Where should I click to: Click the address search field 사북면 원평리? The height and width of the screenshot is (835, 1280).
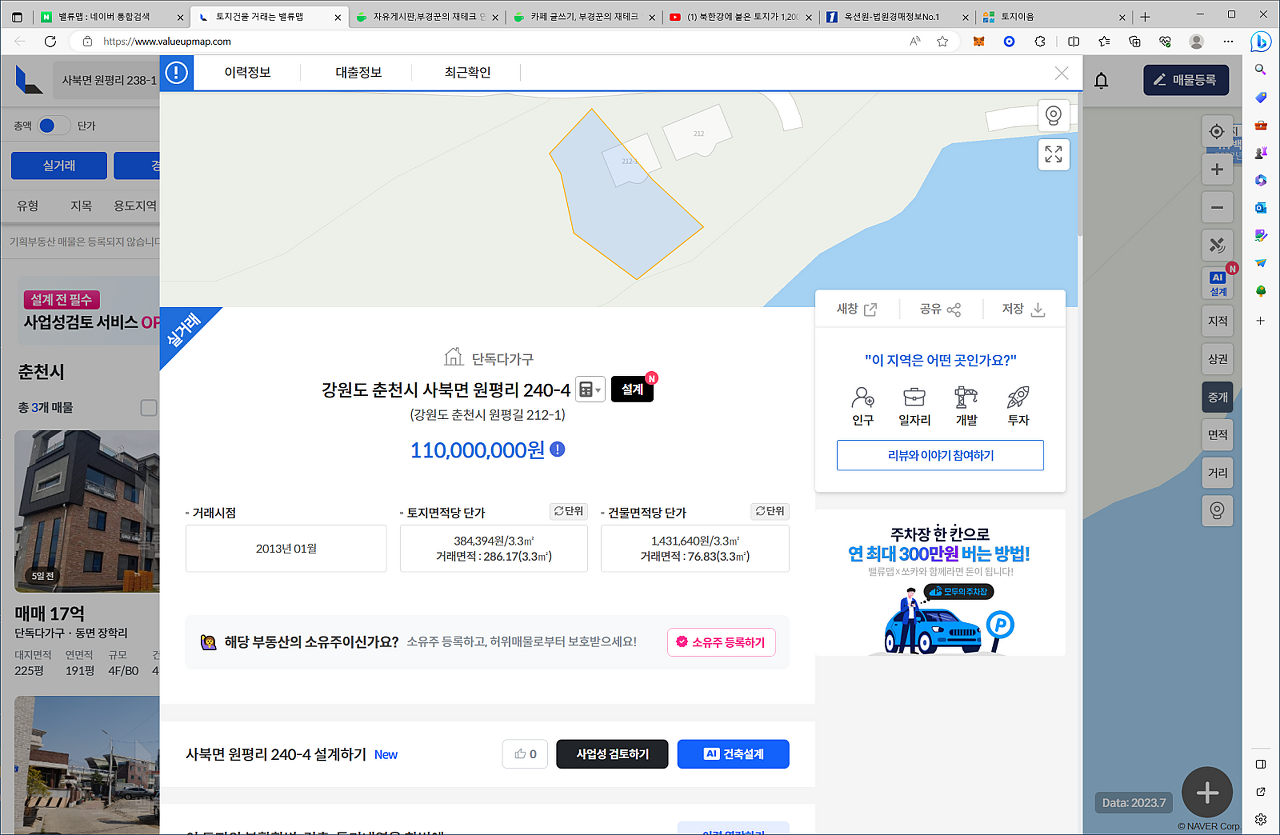click(108, 80)
